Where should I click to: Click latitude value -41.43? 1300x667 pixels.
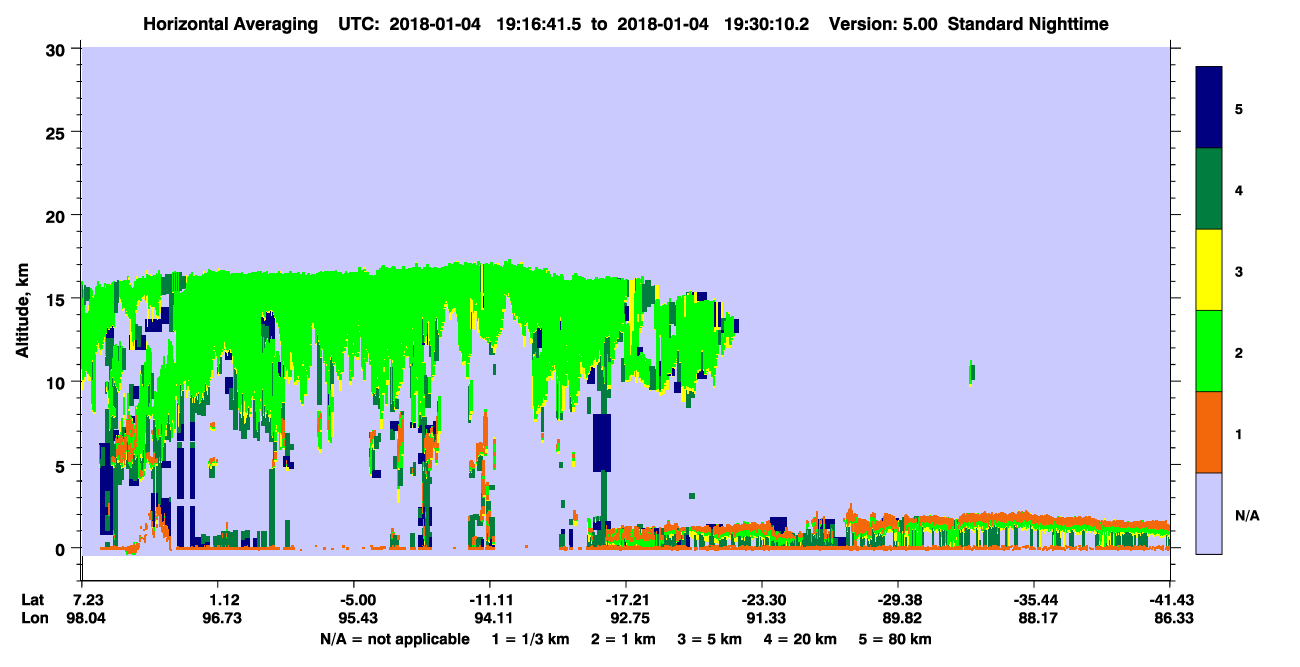(x=1170, y=600)
